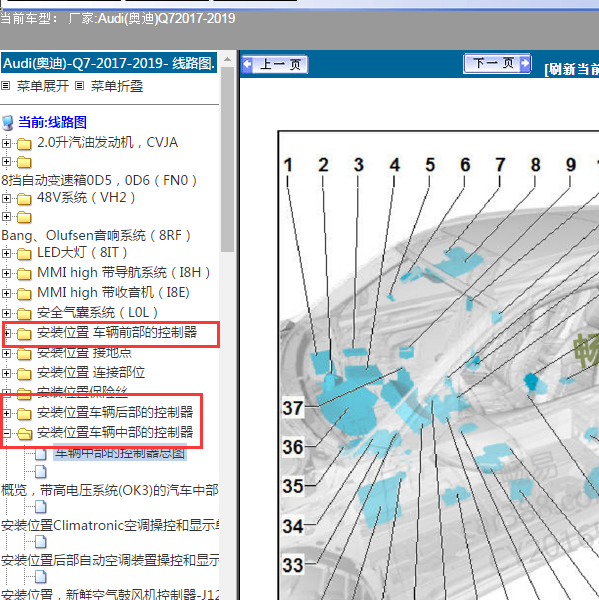Viewport: 599px width, 600px height.
Task: Select 安装位置 接地点 label
Action: 84,352
